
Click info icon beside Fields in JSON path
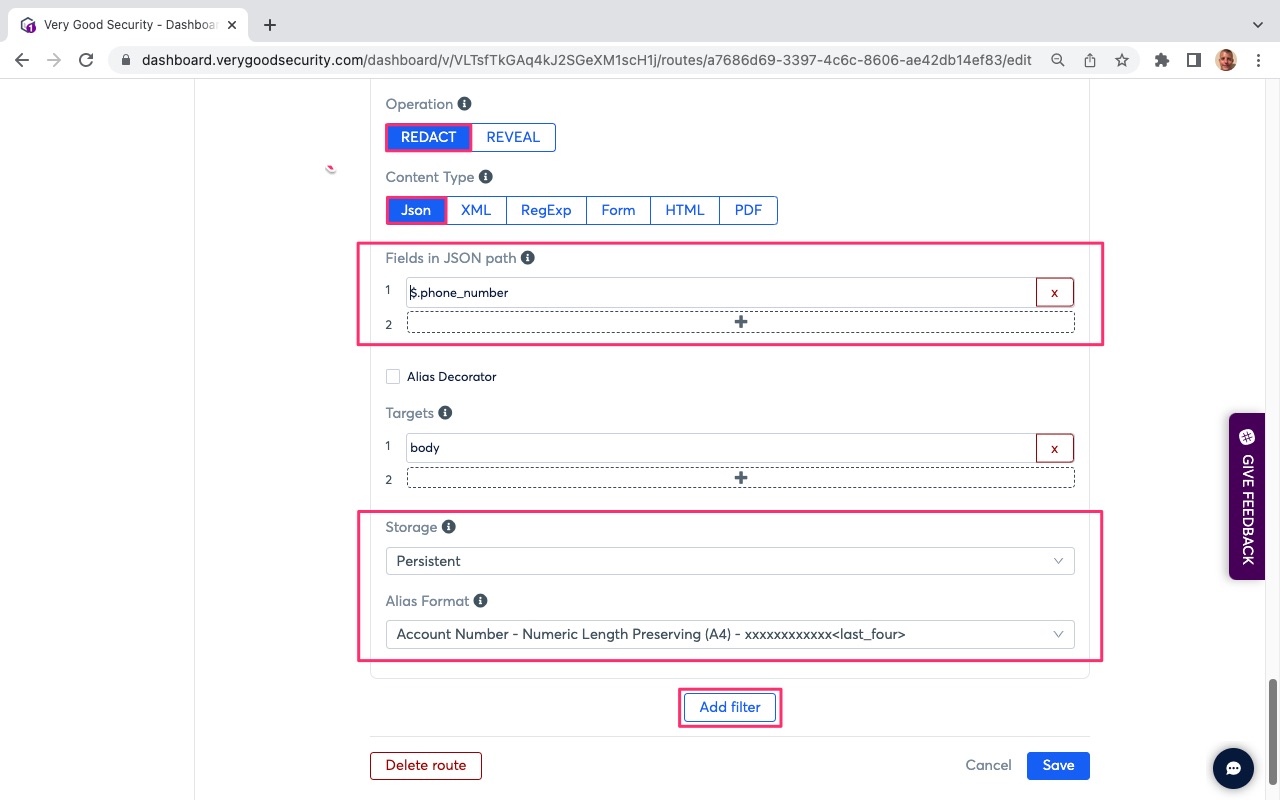tap(528, 258)
